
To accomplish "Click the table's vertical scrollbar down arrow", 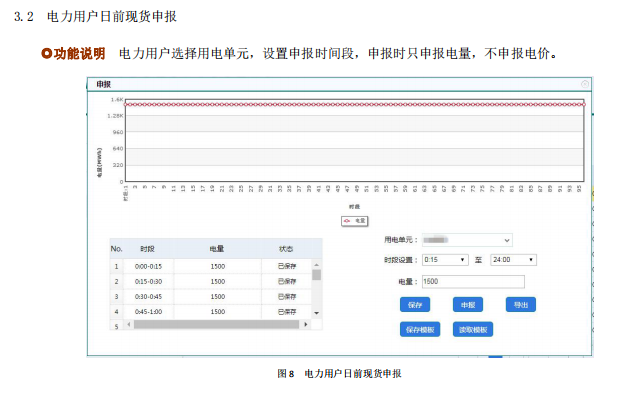I will tap(316, 313).
